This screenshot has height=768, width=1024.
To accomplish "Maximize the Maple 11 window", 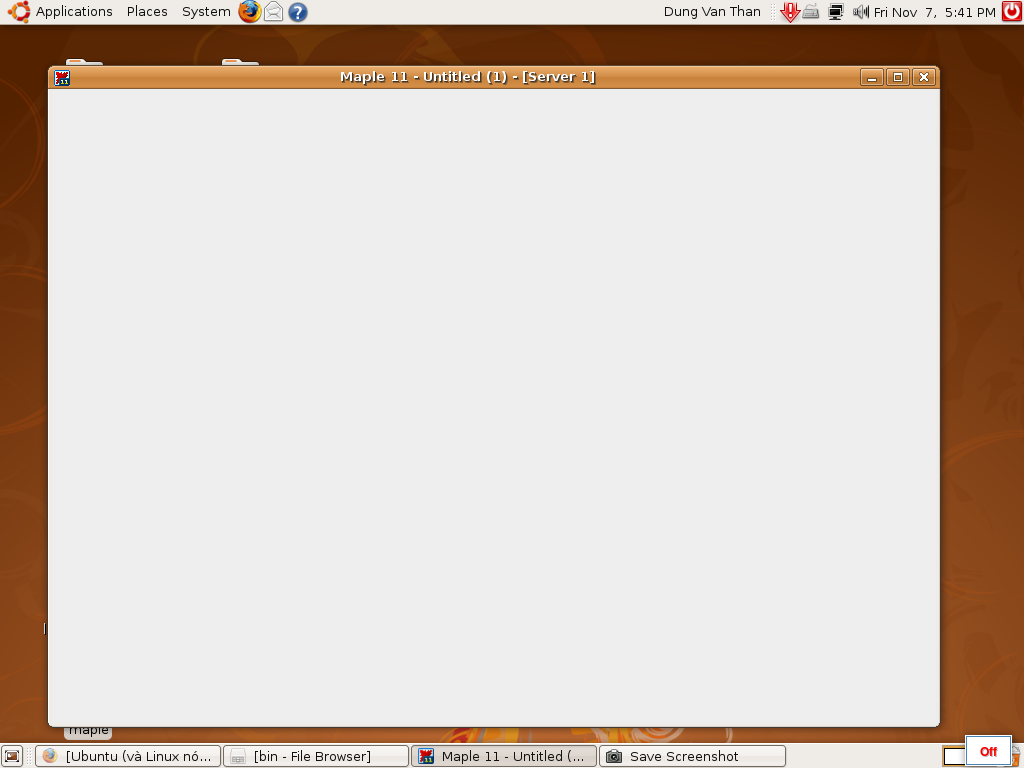I will [x=897, y=77].
